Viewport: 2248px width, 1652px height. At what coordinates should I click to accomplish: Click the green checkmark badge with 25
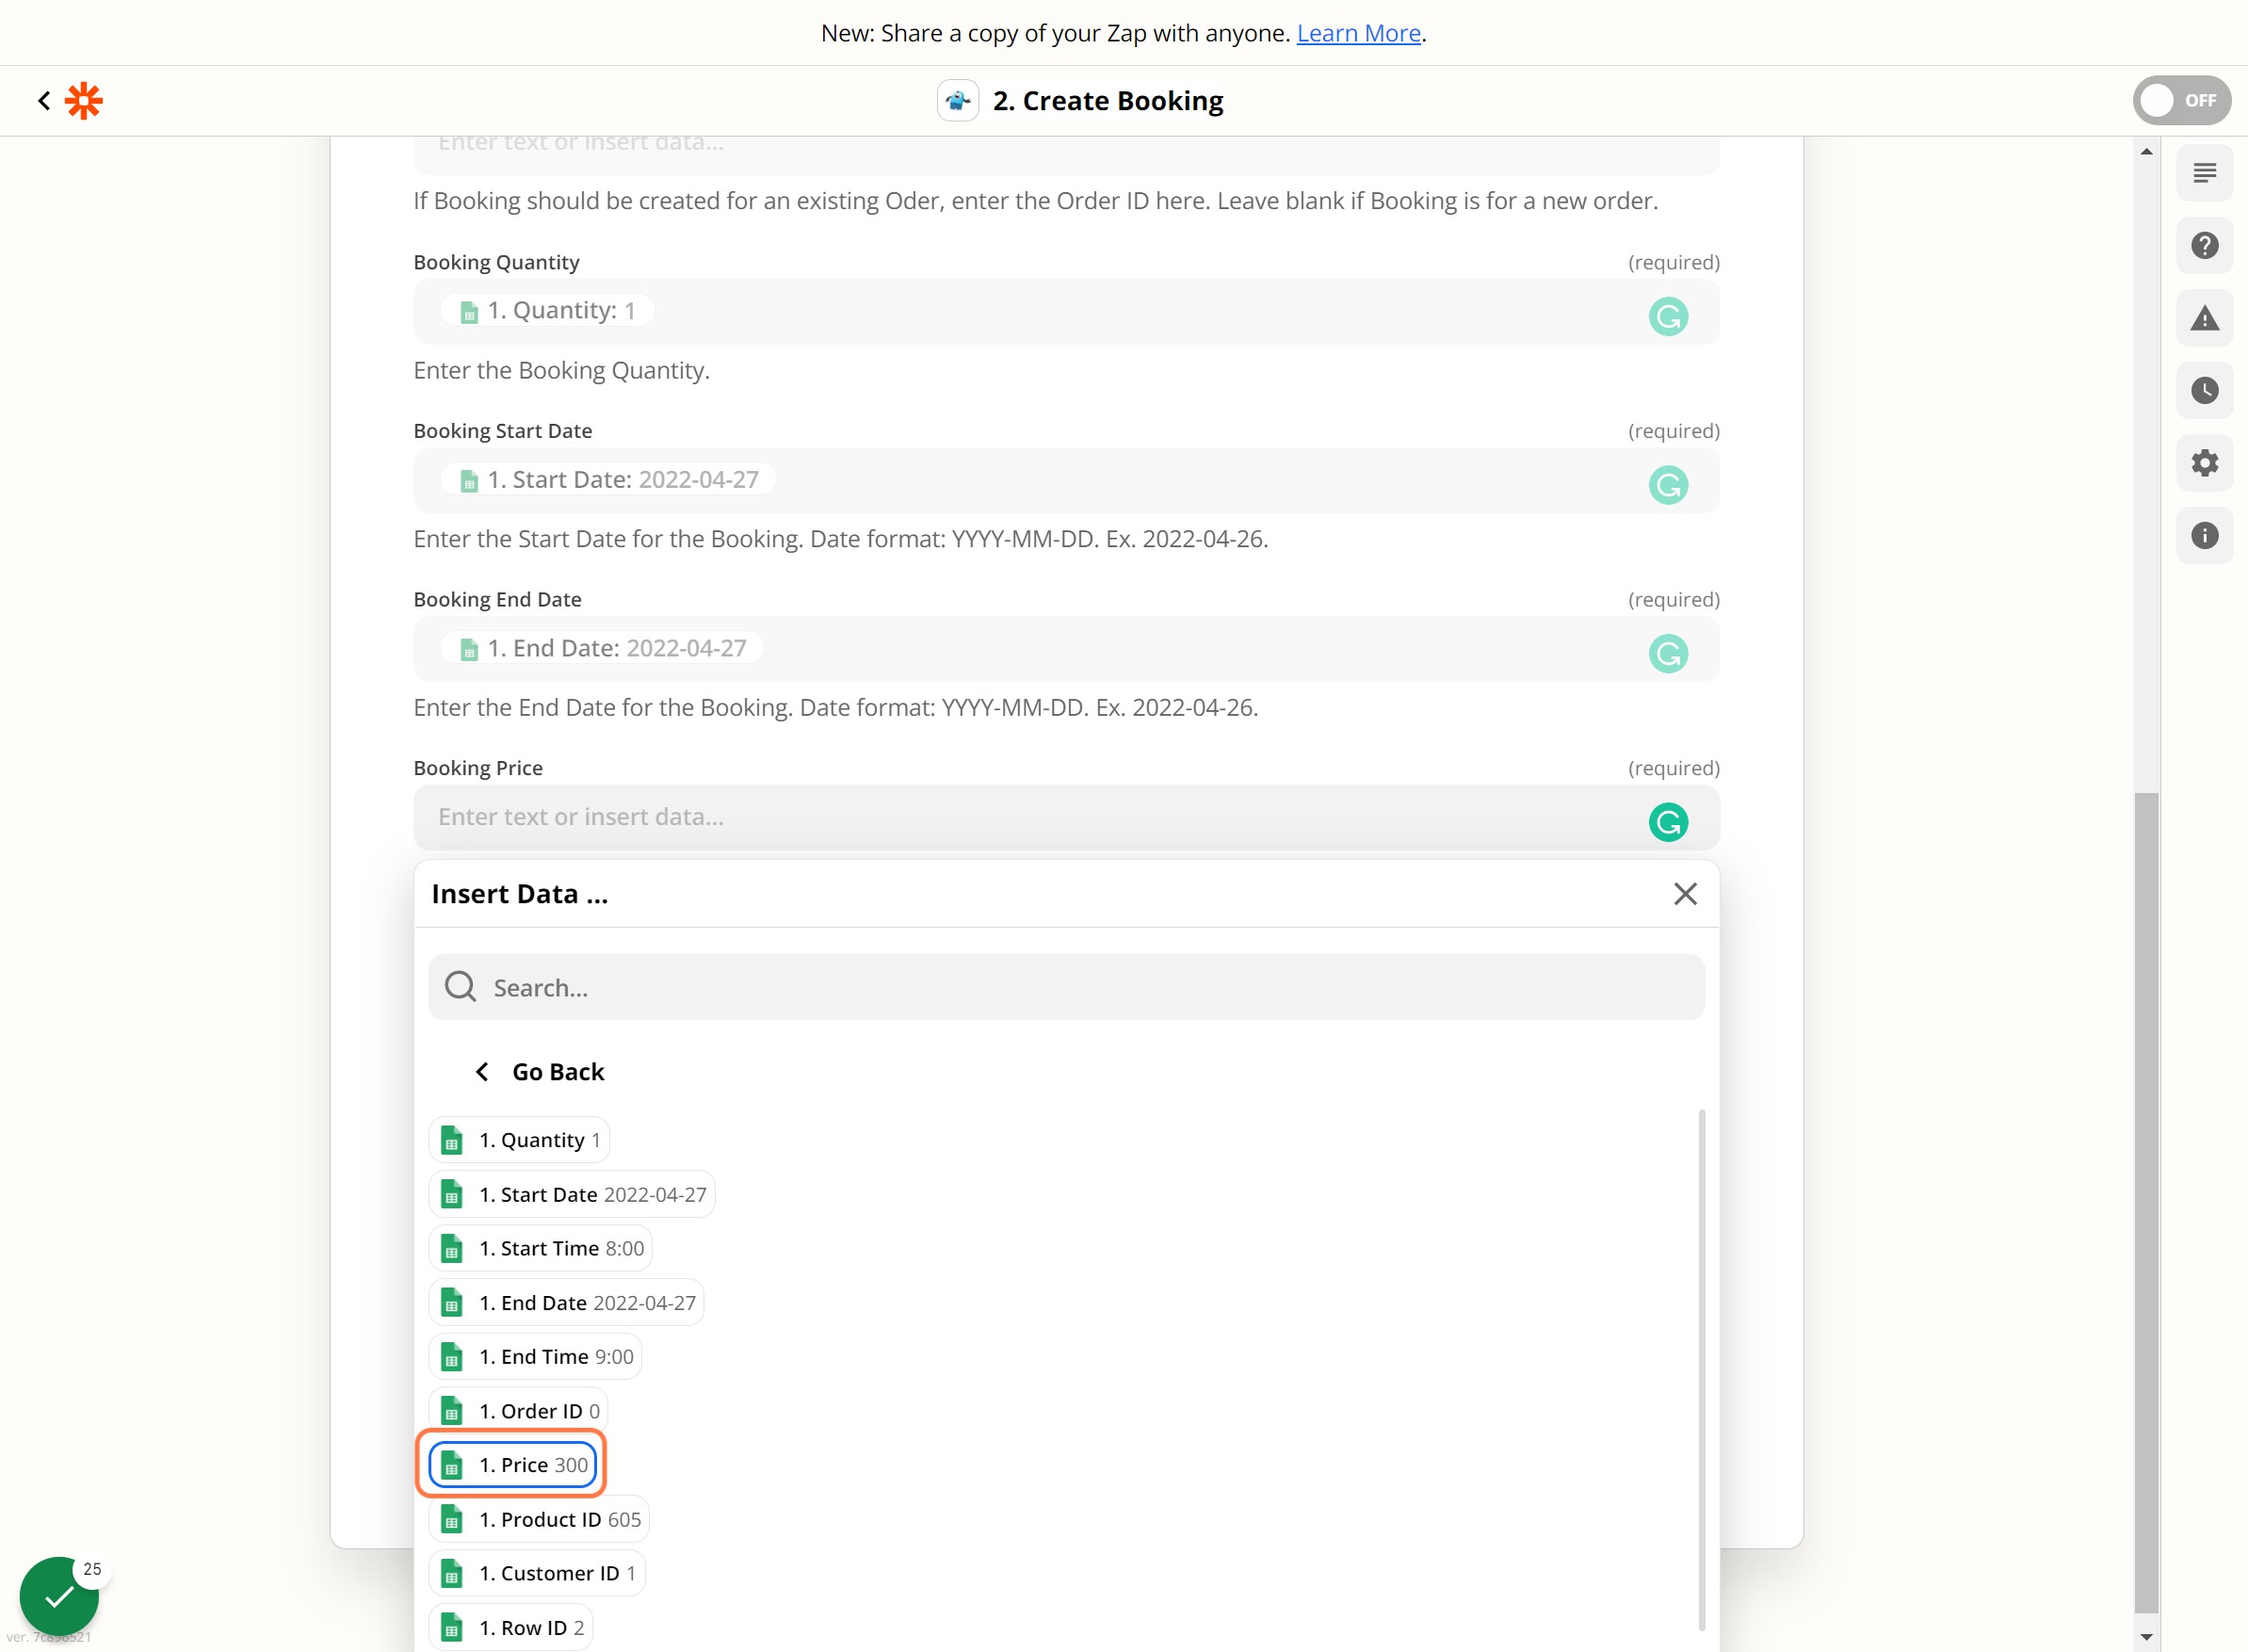pyautogui.click(x=60, y=1596)
